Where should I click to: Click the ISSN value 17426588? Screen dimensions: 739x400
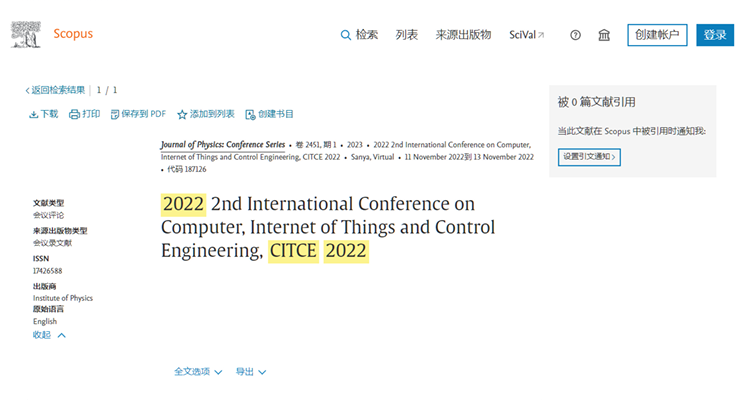click(x=47, y=271)
